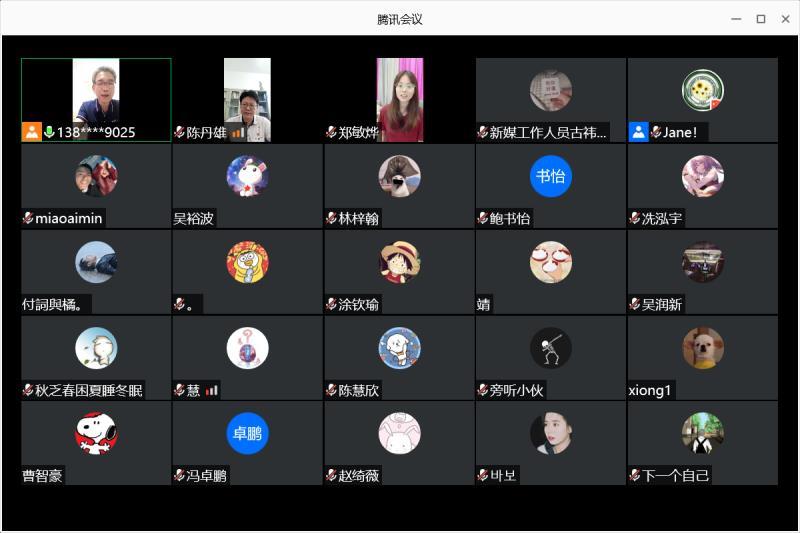Click the dancing skeleton avatar of 旁听小伙
Screen dimensions: 800x533
[x=551, y=348]
